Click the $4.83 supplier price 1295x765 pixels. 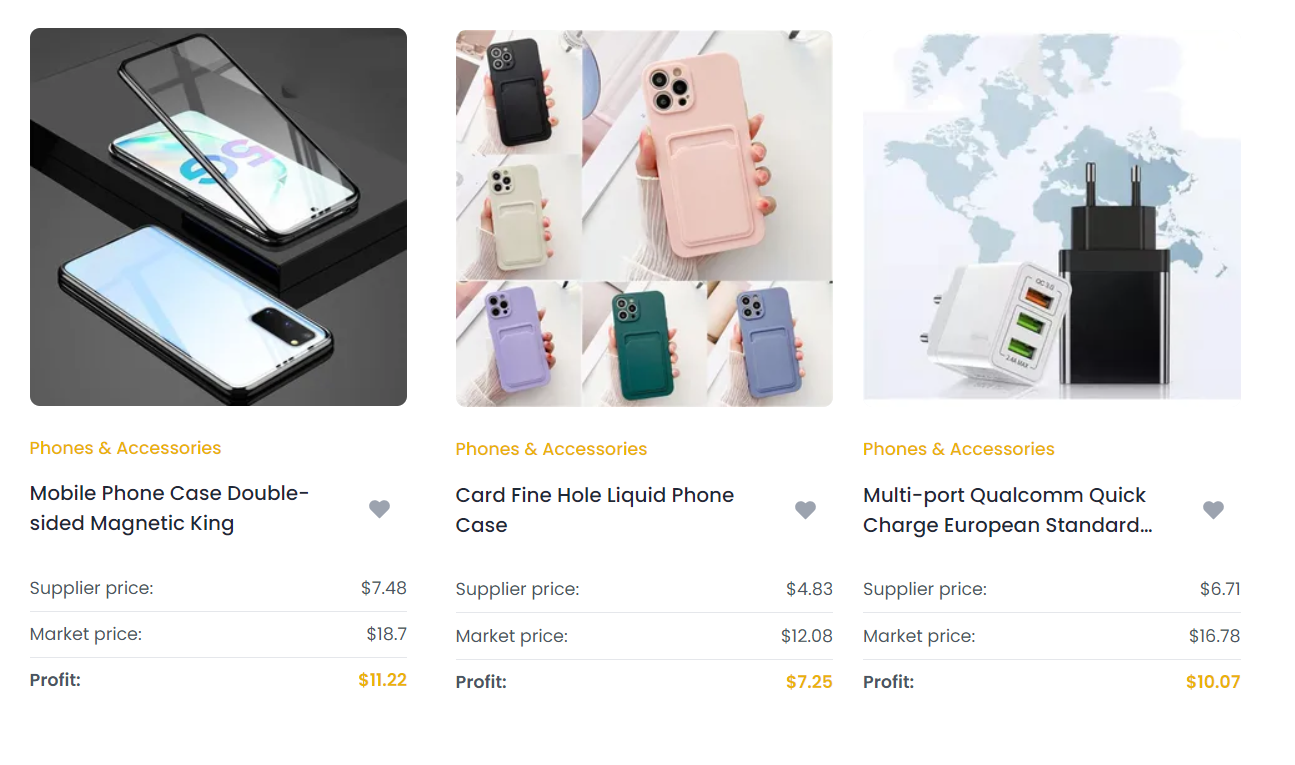[x=809, y=589]
